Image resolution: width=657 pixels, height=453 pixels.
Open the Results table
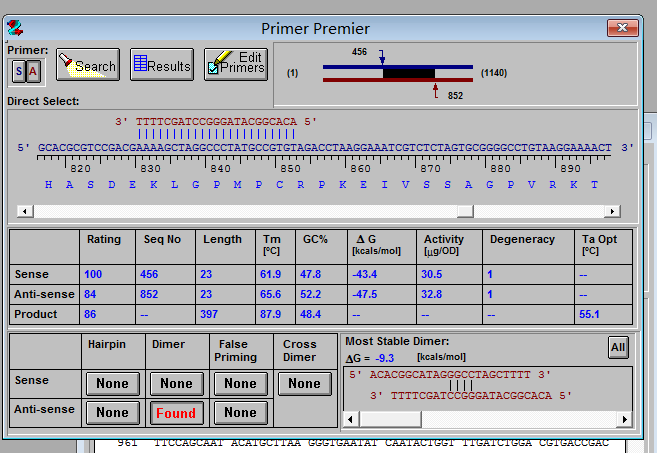[x=162, y=65]
